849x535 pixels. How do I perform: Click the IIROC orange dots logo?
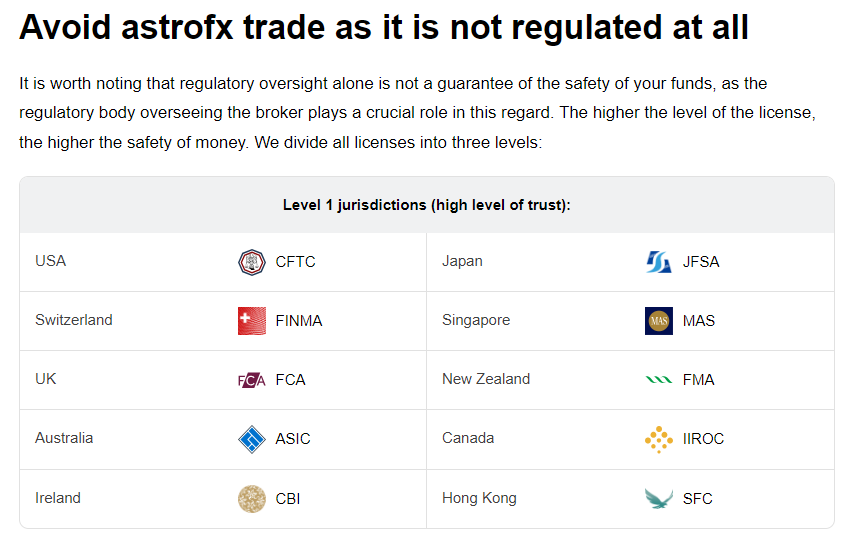(x=659, y=439)
